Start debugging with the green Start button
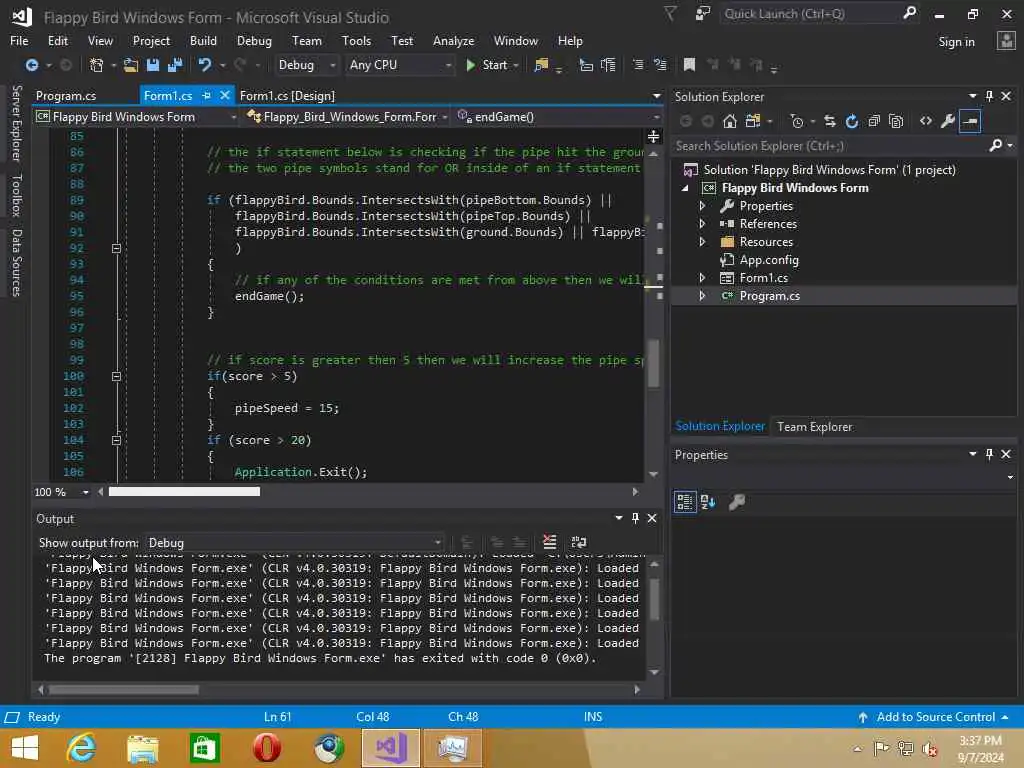Viewport: 1024px width, 768px height. [487, 65]
